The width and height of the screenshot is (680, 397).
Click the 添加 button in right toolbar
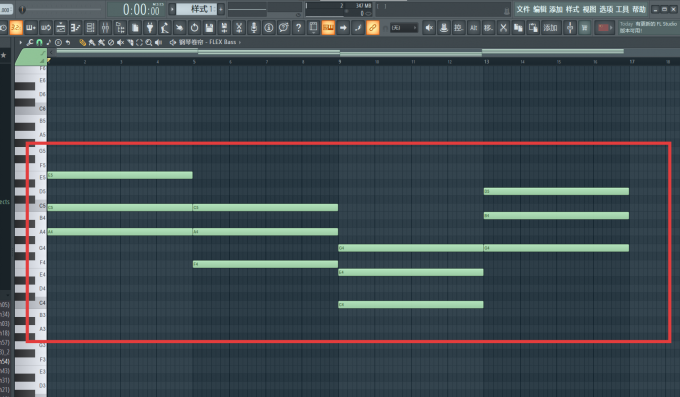tap(550, 28)
